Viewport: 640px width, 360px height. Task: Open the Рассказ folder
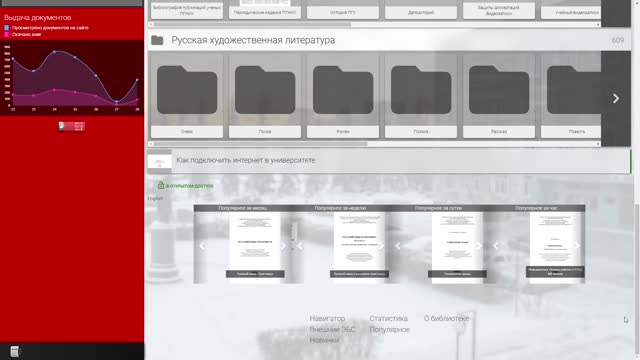(499, 96)
